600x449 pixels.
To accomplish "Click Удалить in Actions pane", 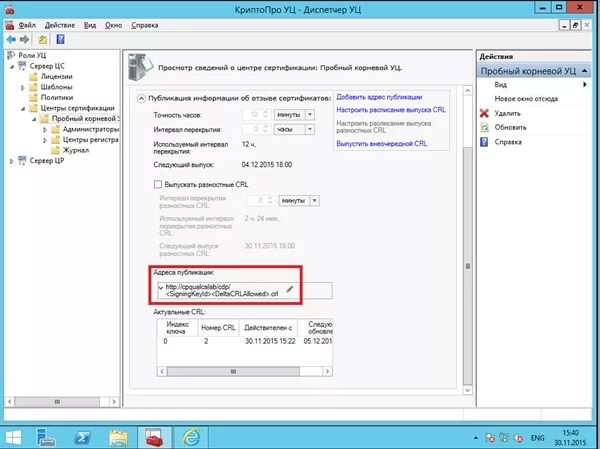I will (x=507, y=113).
